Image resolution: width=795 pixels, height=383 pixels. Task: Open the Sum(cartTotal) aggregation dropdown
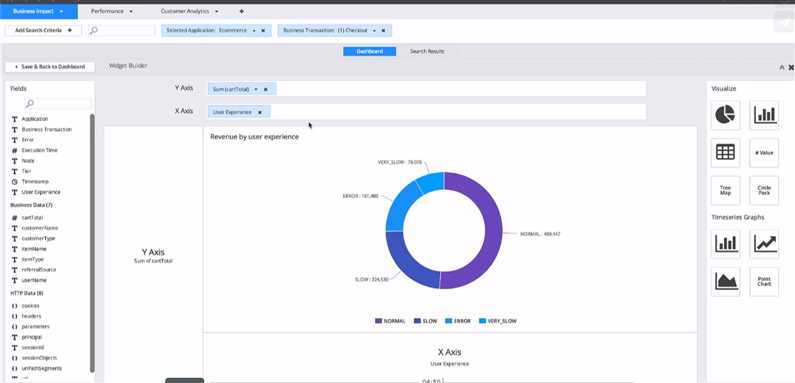(x=256, y=89)
